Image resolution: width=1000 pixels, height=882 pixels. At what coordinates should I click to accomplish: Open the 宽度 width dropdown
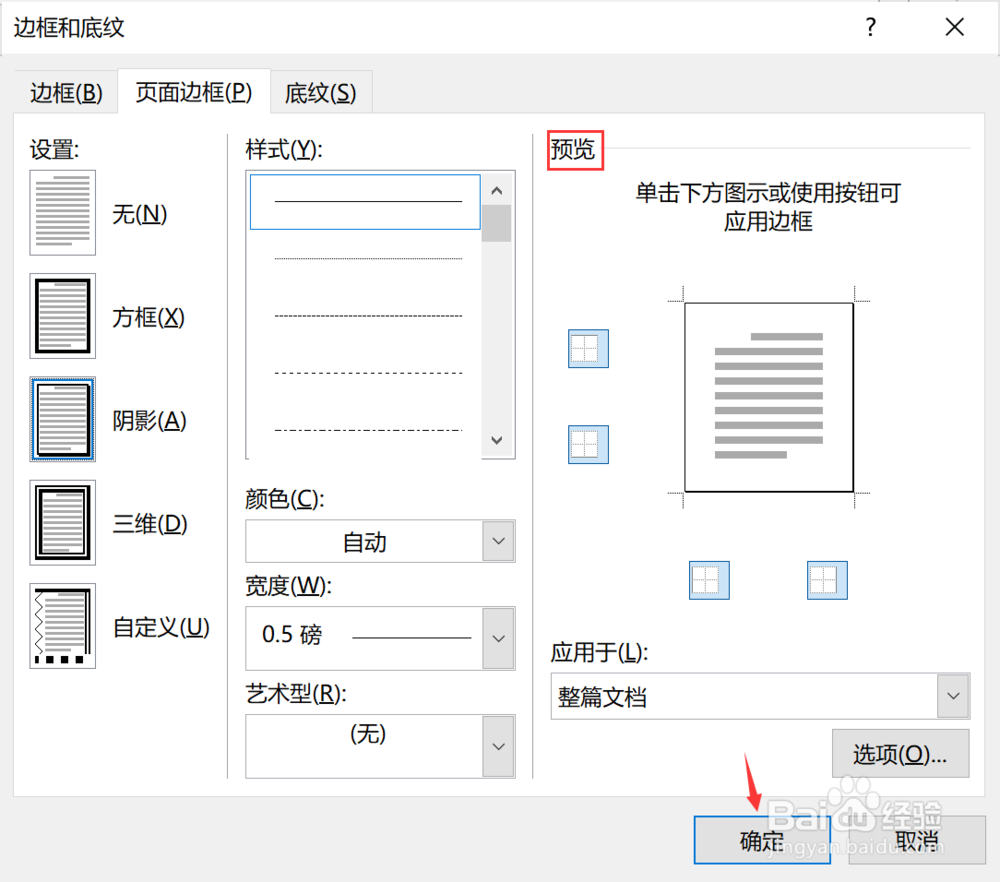tap(497, 638)
